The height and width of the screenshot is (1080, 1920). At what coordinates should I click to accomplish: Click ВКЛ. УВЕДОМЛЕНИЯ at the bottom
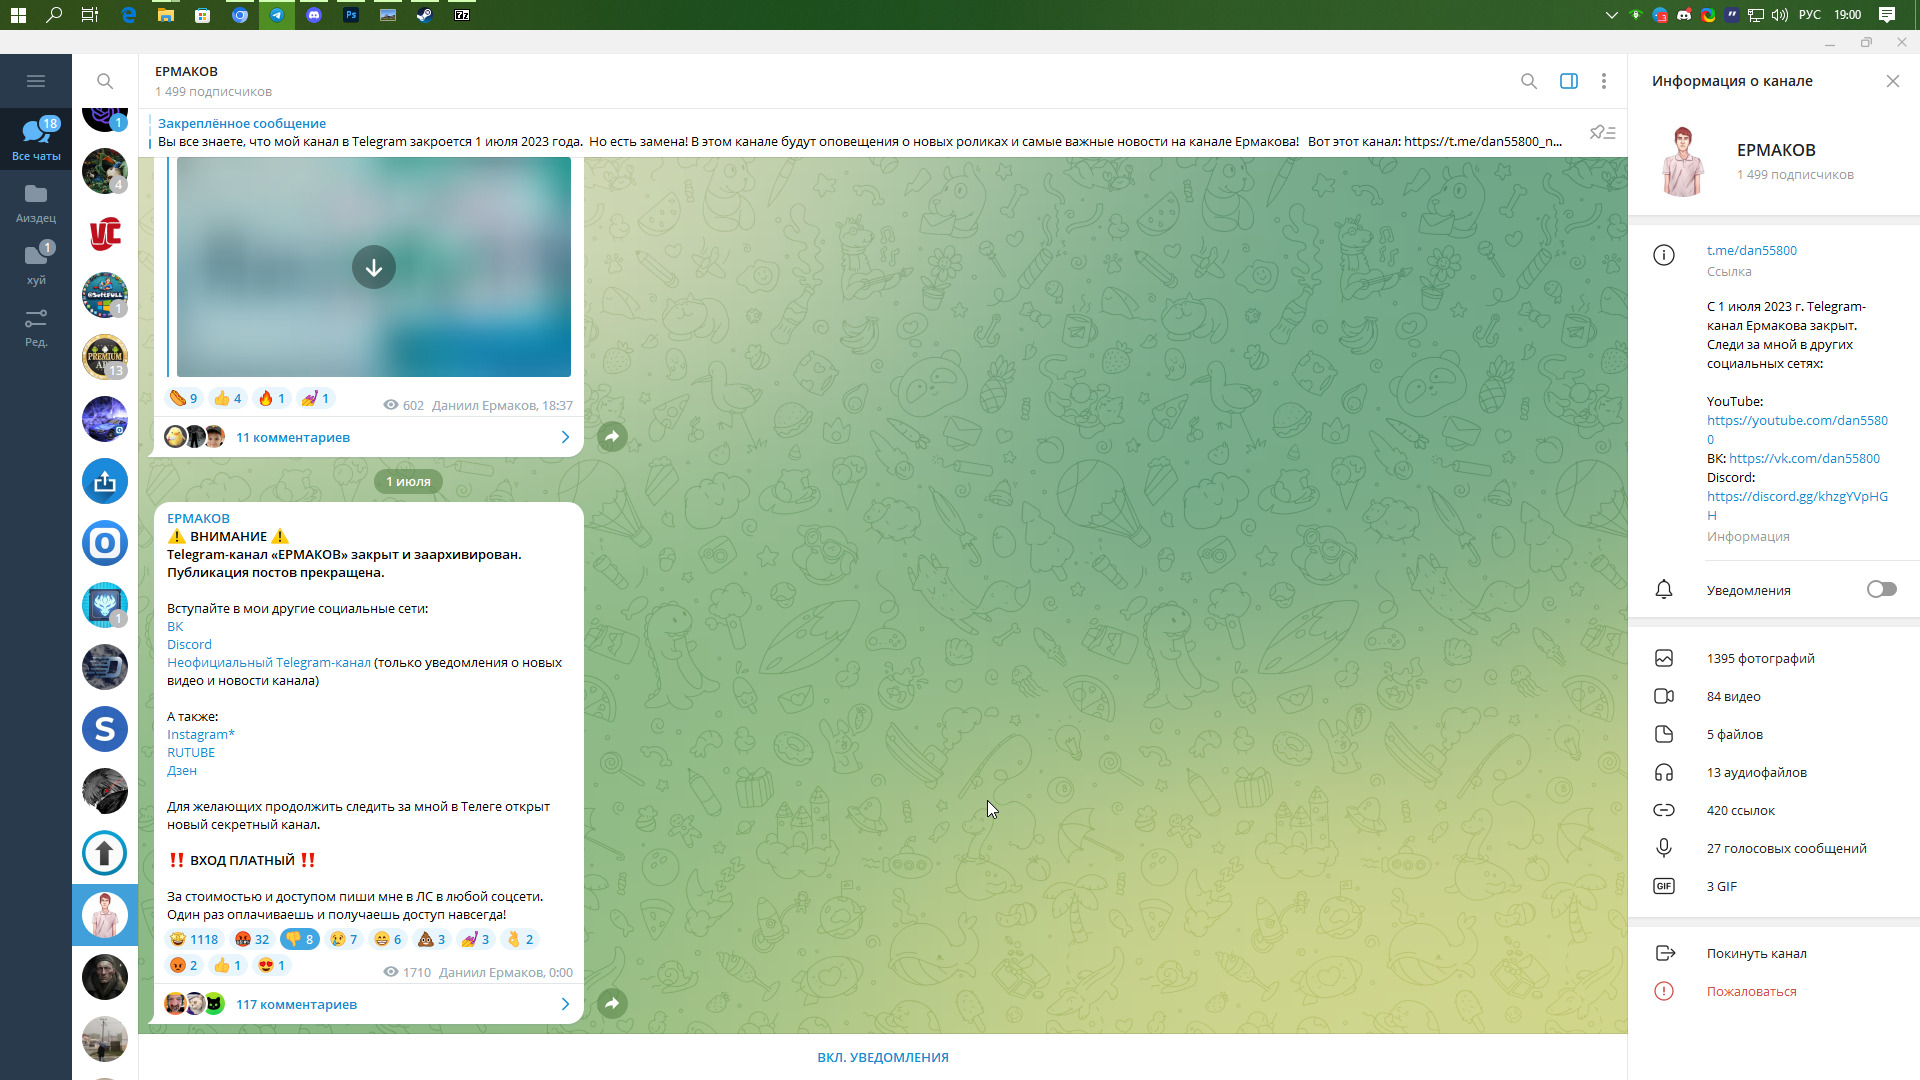pos(882,1057)
